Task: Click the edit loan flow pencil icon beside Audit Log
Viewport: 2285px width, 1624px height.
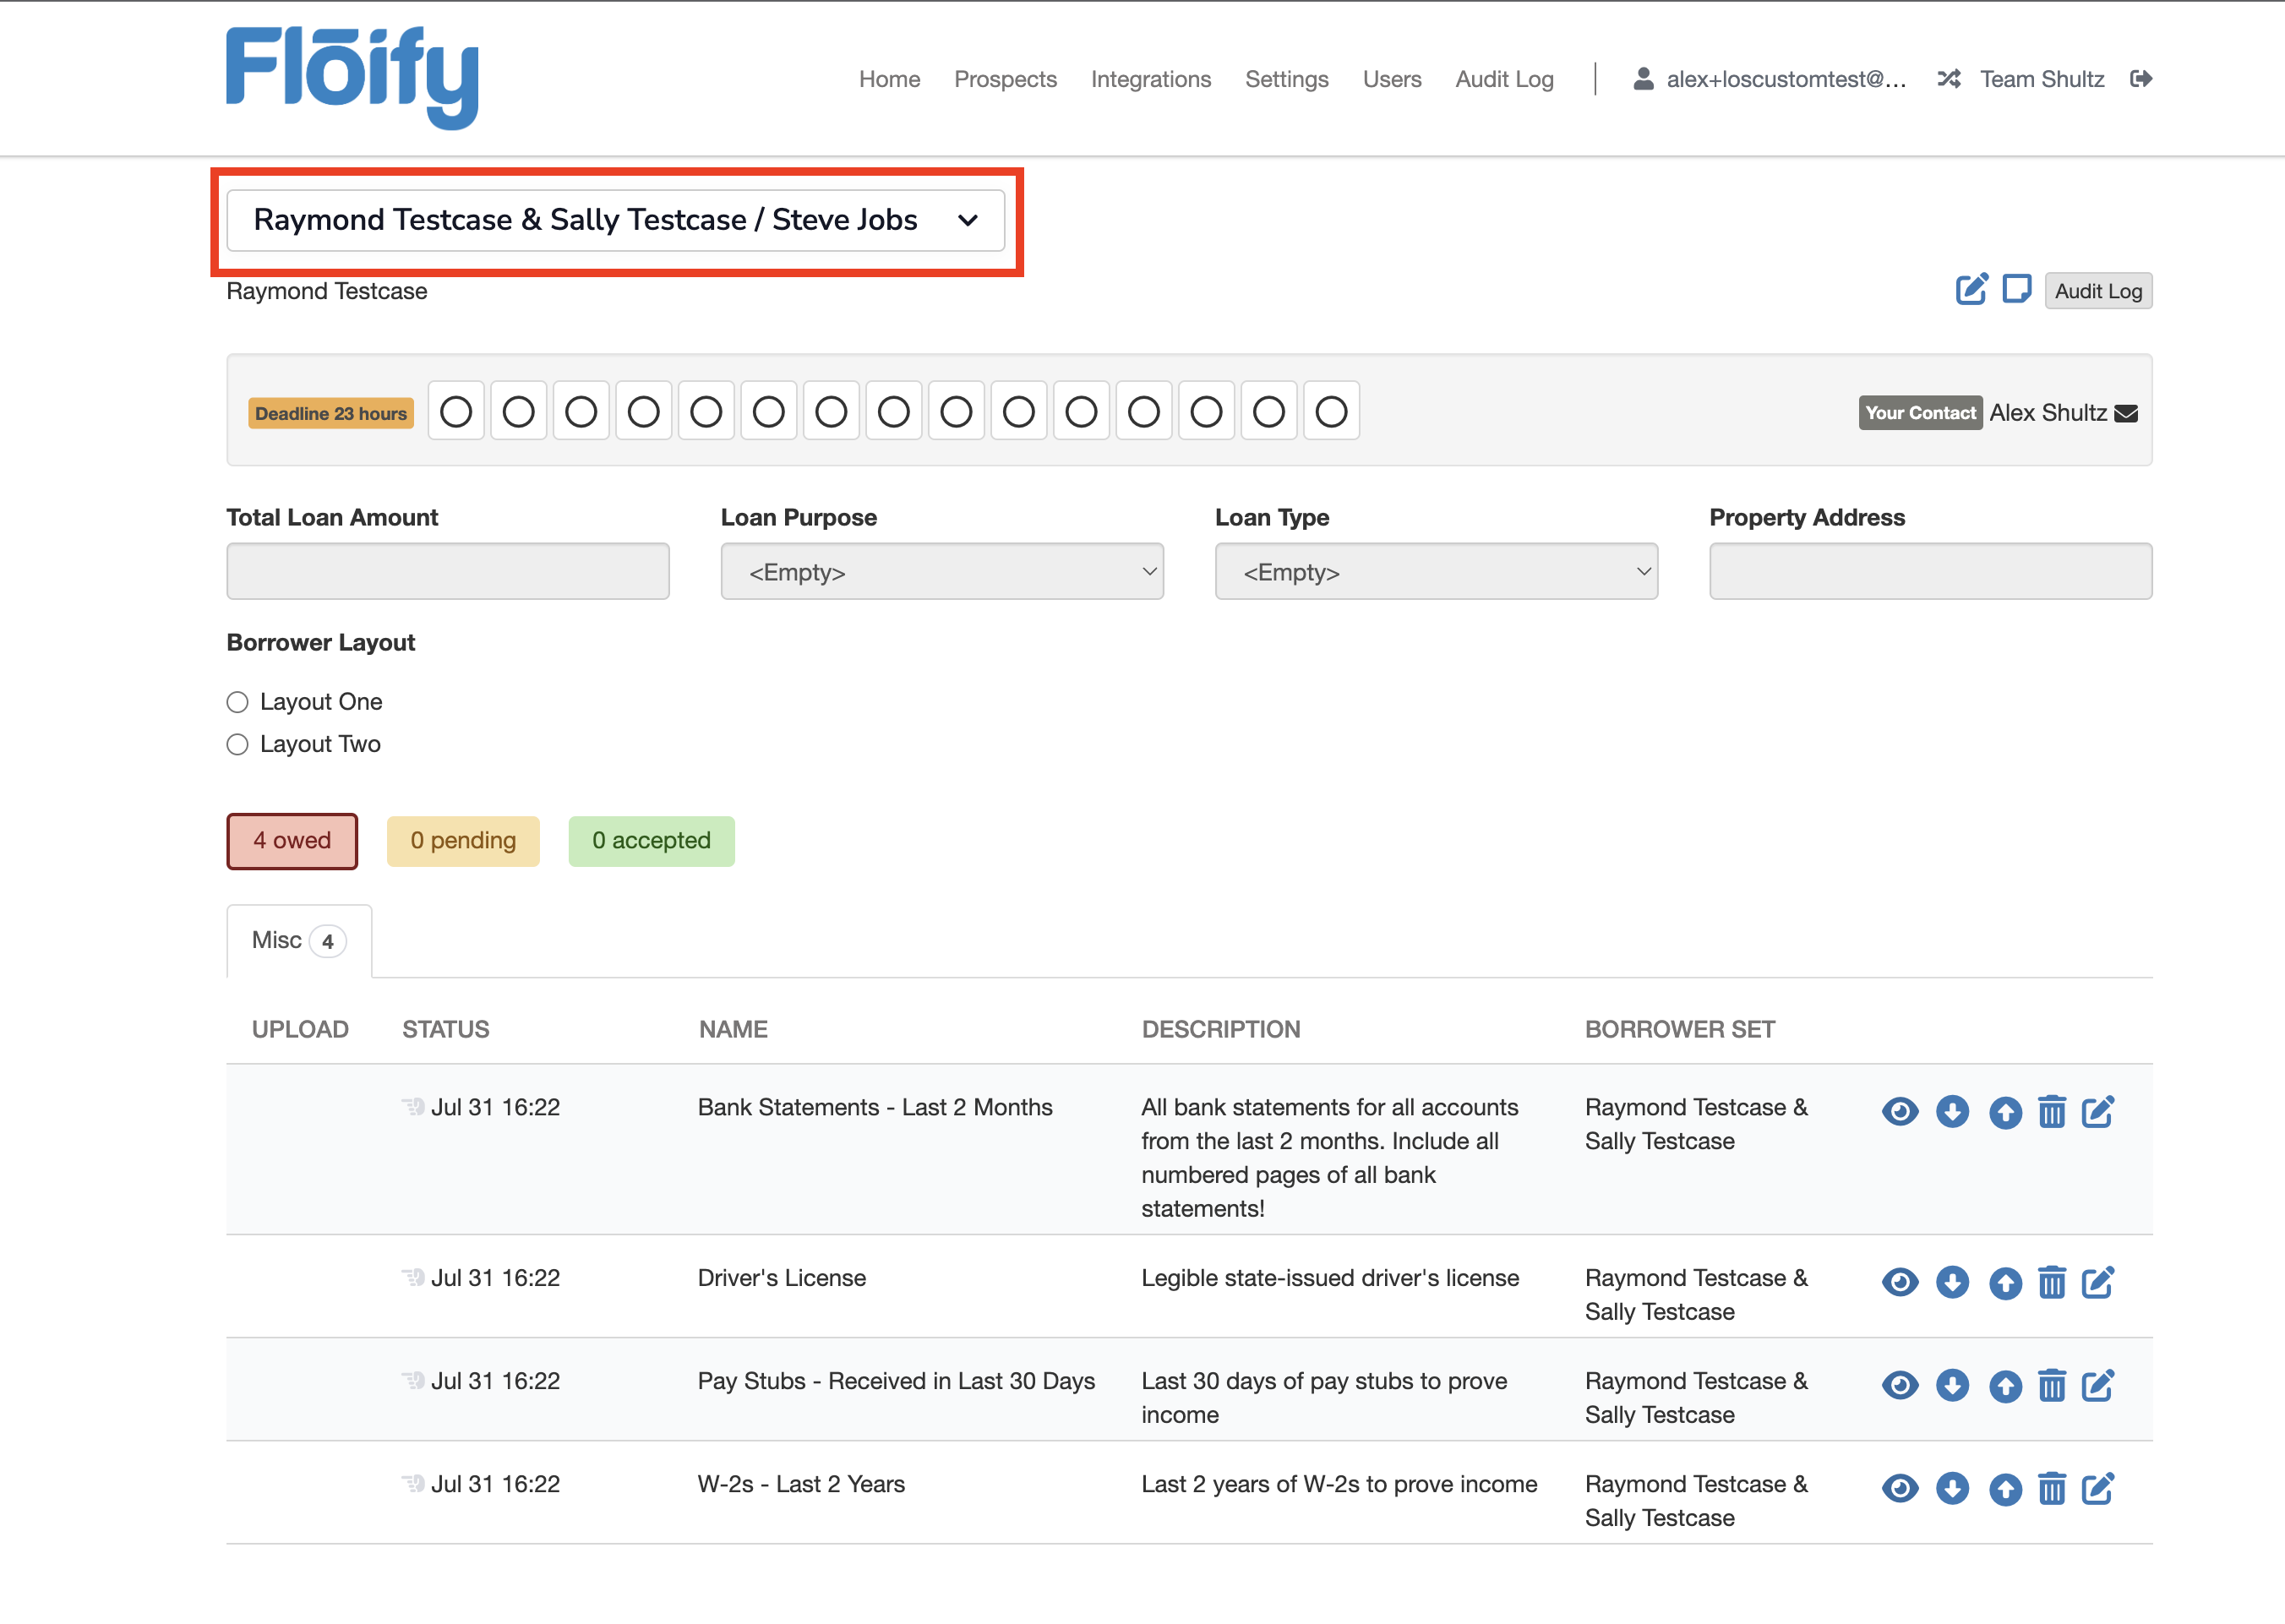Action: coord(1971,290)
